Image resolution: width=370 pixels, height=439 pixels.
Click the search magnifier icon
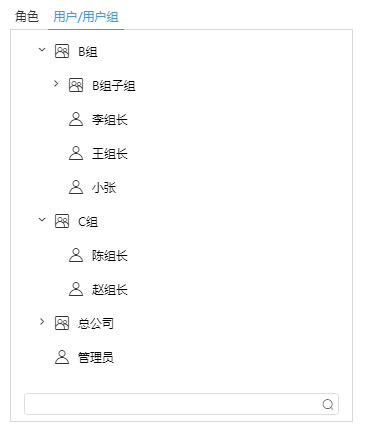(x=328, y=404)
